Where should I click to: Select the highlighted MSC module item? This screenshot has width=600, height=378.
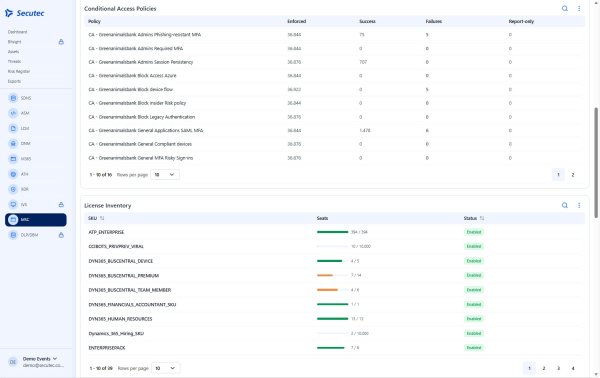click(x=36, y=220)
